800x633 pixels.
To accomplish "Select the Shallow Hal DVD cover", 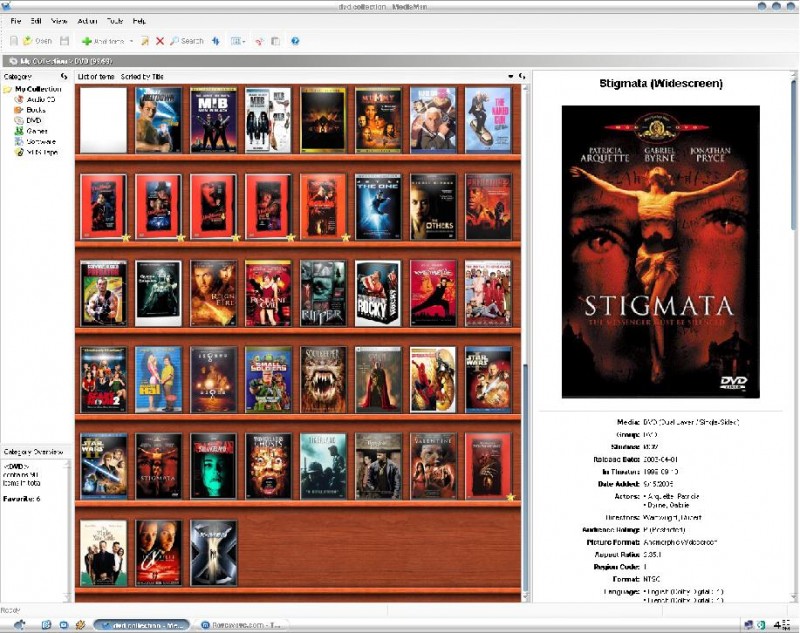I will tap(158, 380).
